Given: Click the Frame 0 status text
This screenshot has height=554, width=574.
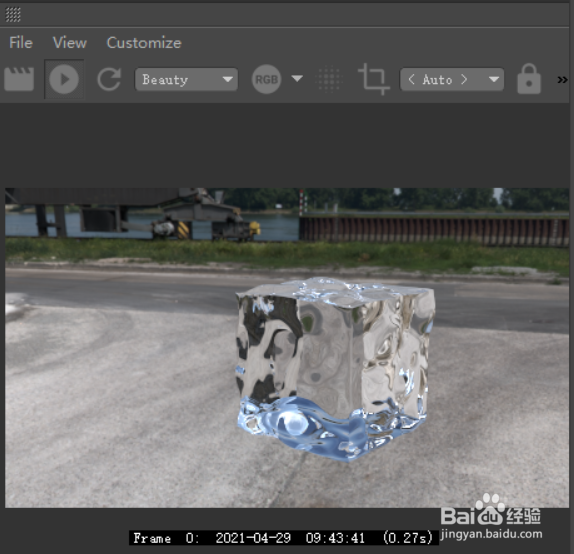Looking at the screenshot, I should point(284,538).
